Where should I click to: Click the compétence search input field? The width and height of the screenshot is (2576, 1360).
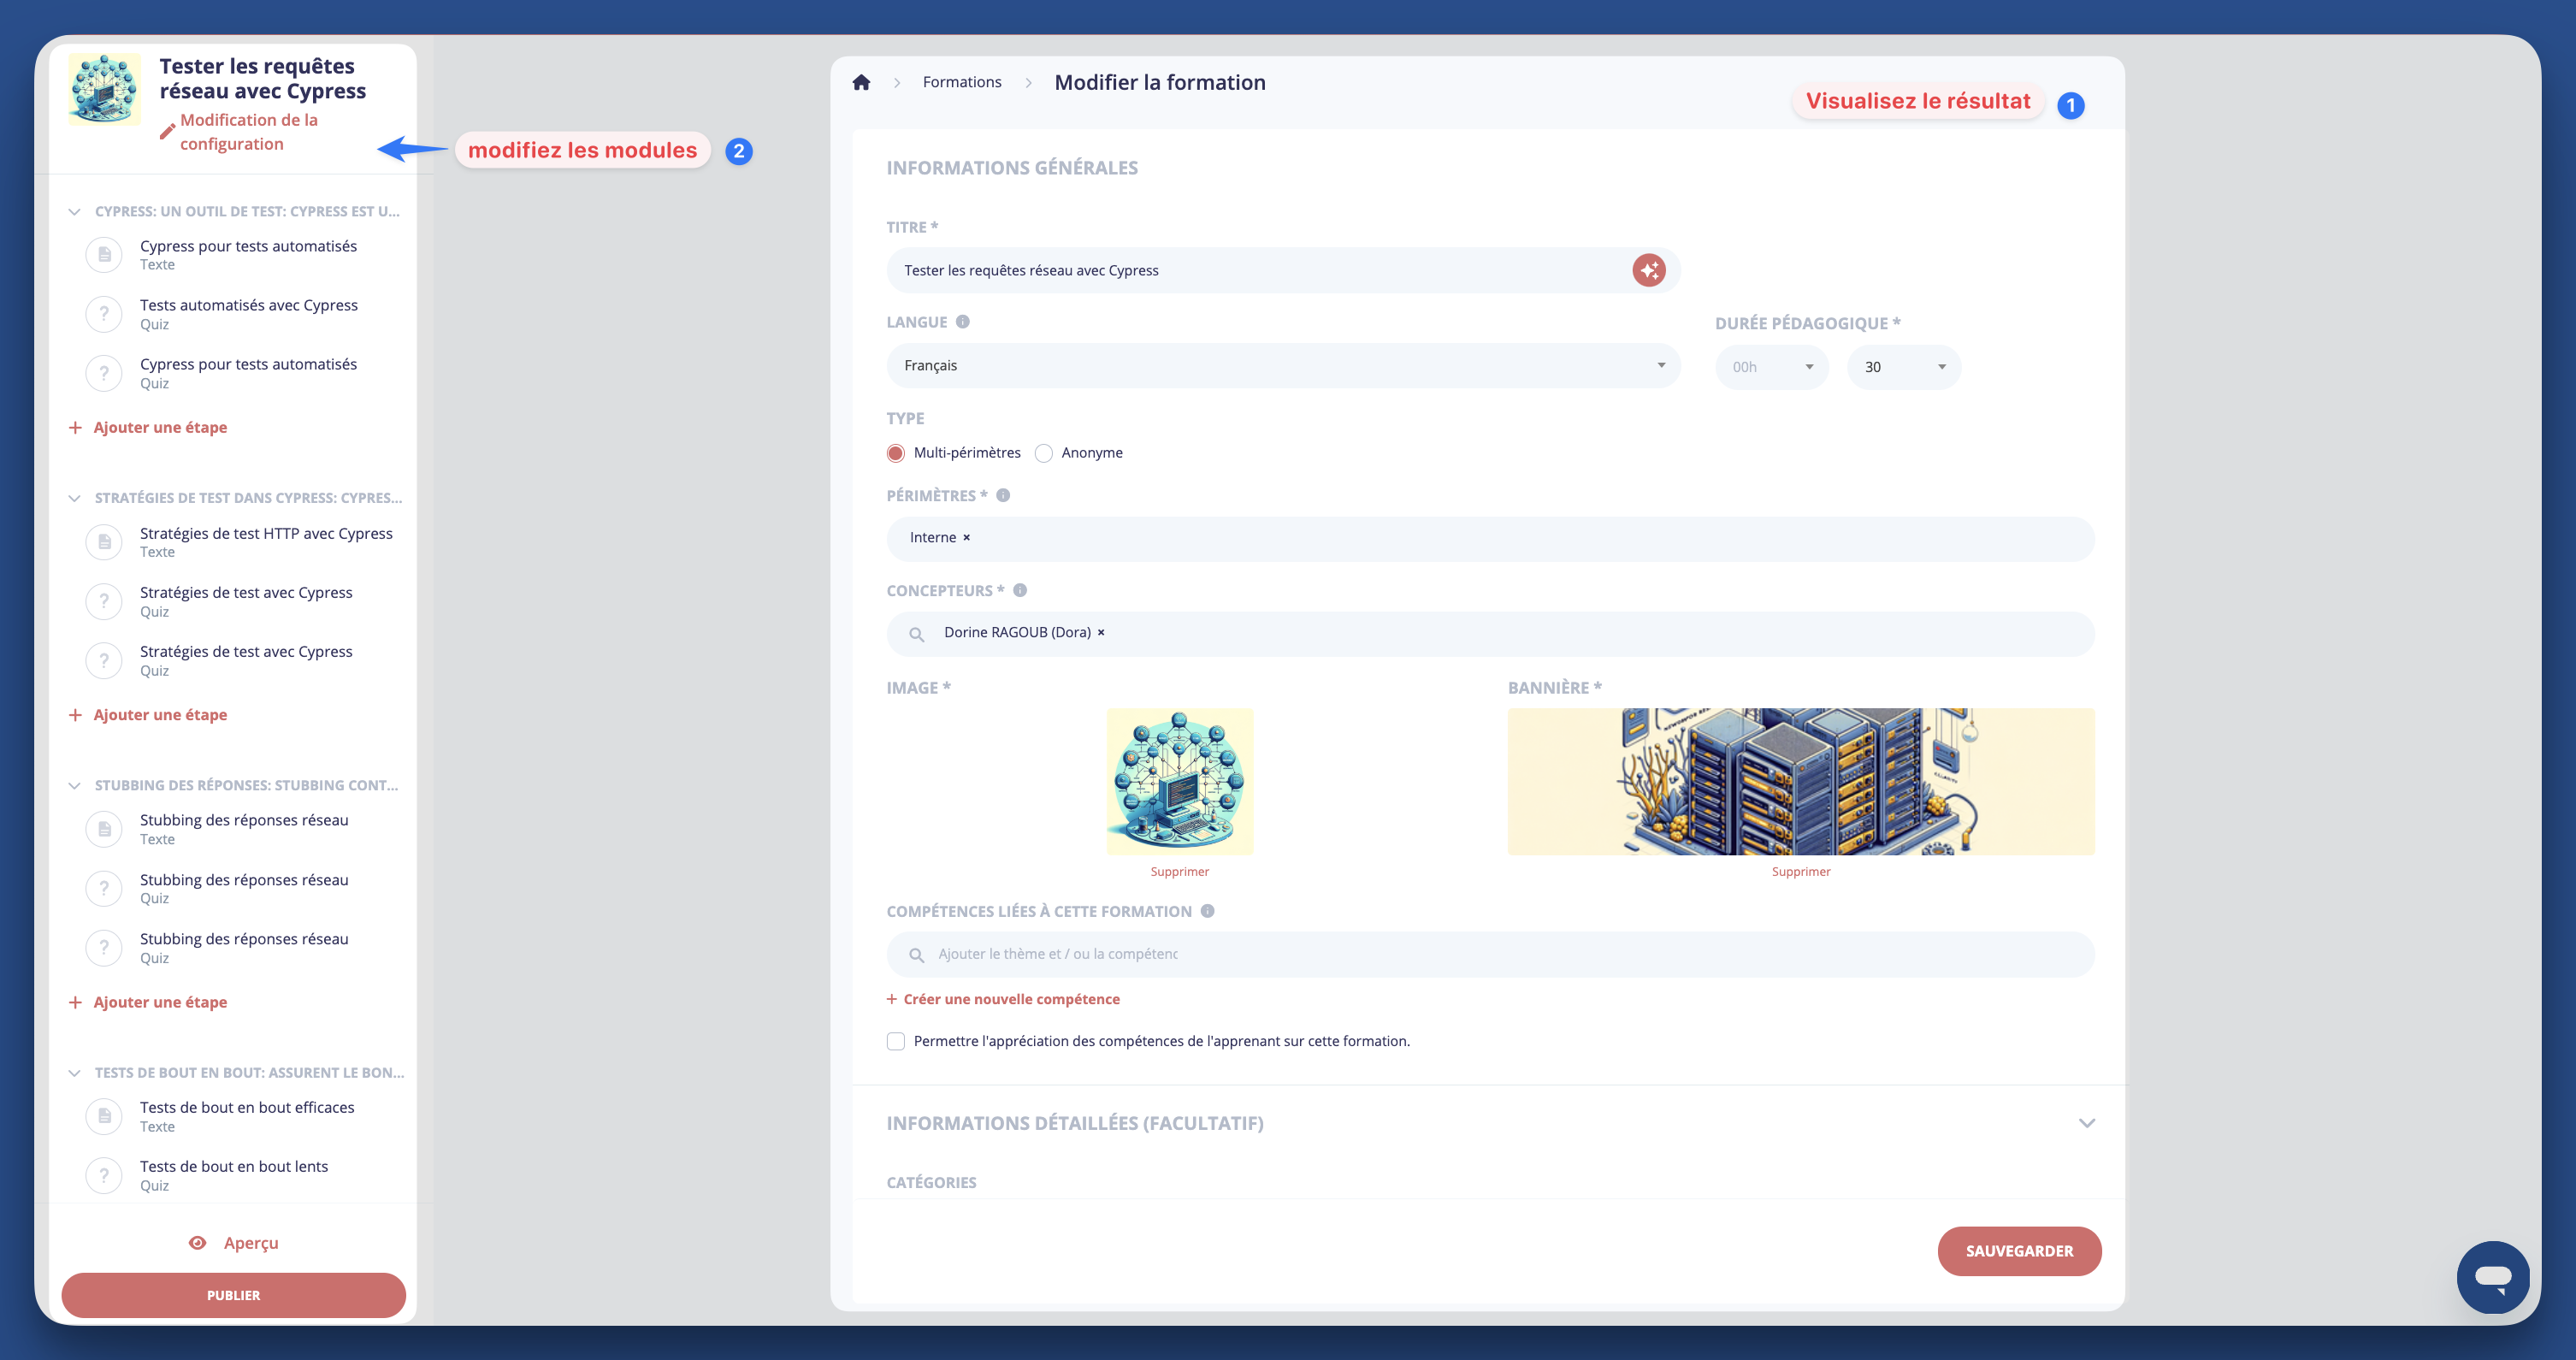[1490, 955]
